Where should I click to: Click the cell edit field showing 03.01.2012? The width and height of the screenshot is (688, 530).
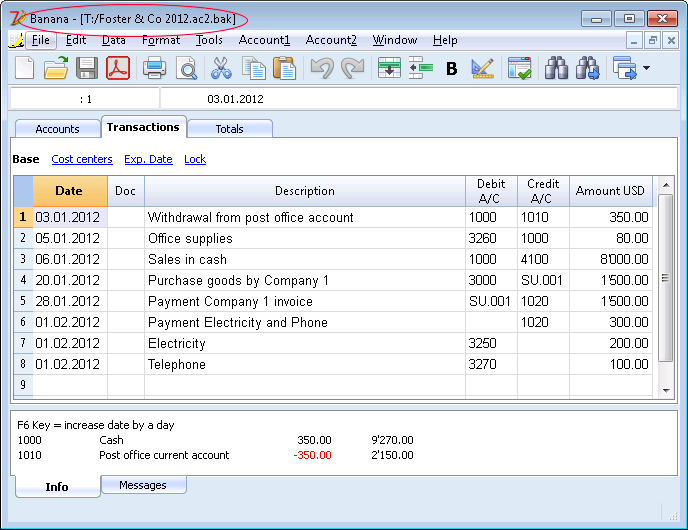pos(419,99)
